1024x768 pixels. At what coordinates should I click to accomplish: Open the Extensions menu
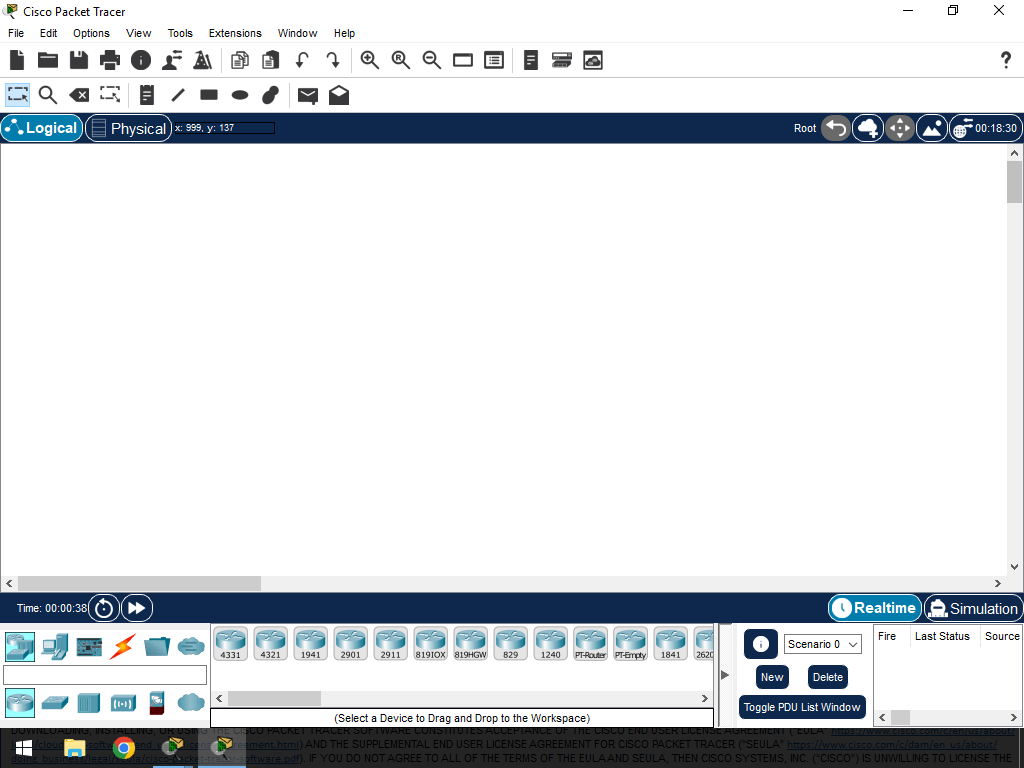(235, 33)
